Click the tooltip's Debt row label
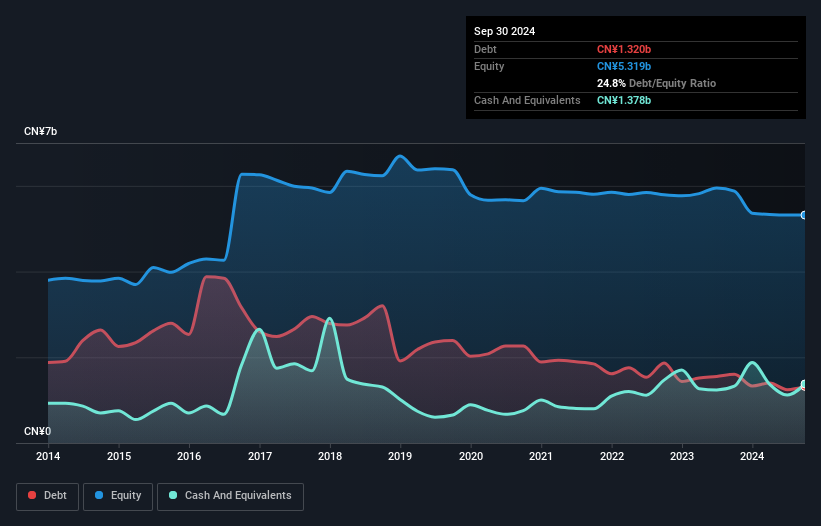Image resolution: width=821 pixels, height=526 pixels. tap(485, 49)
